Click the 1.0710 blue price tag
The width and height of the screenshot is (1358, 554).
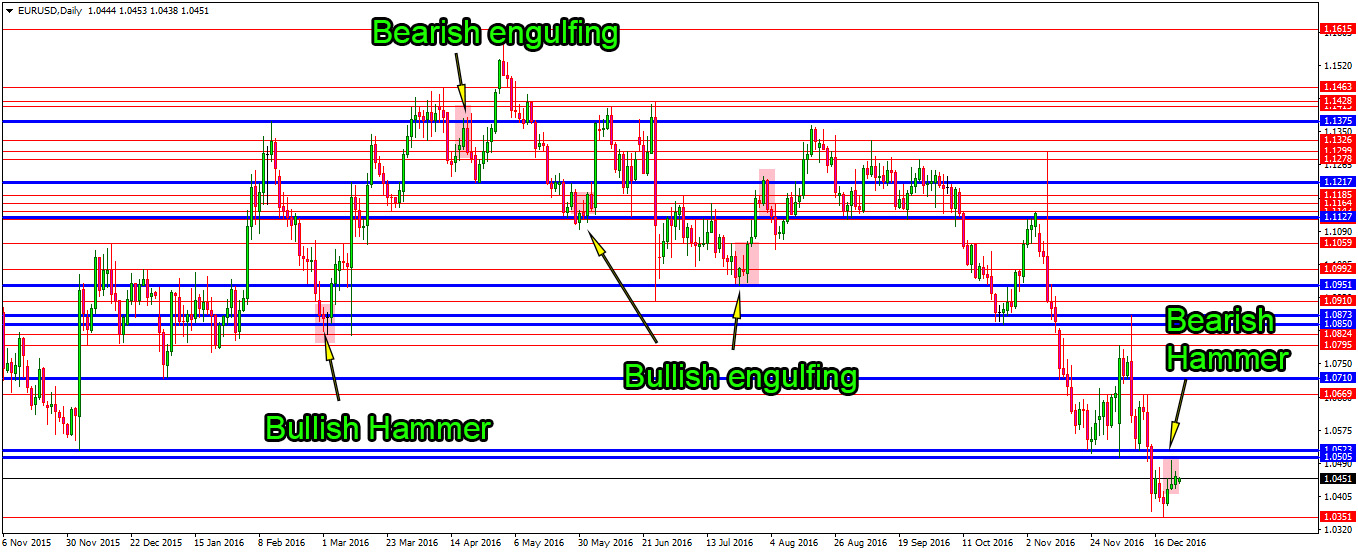tap(1337, 378)
